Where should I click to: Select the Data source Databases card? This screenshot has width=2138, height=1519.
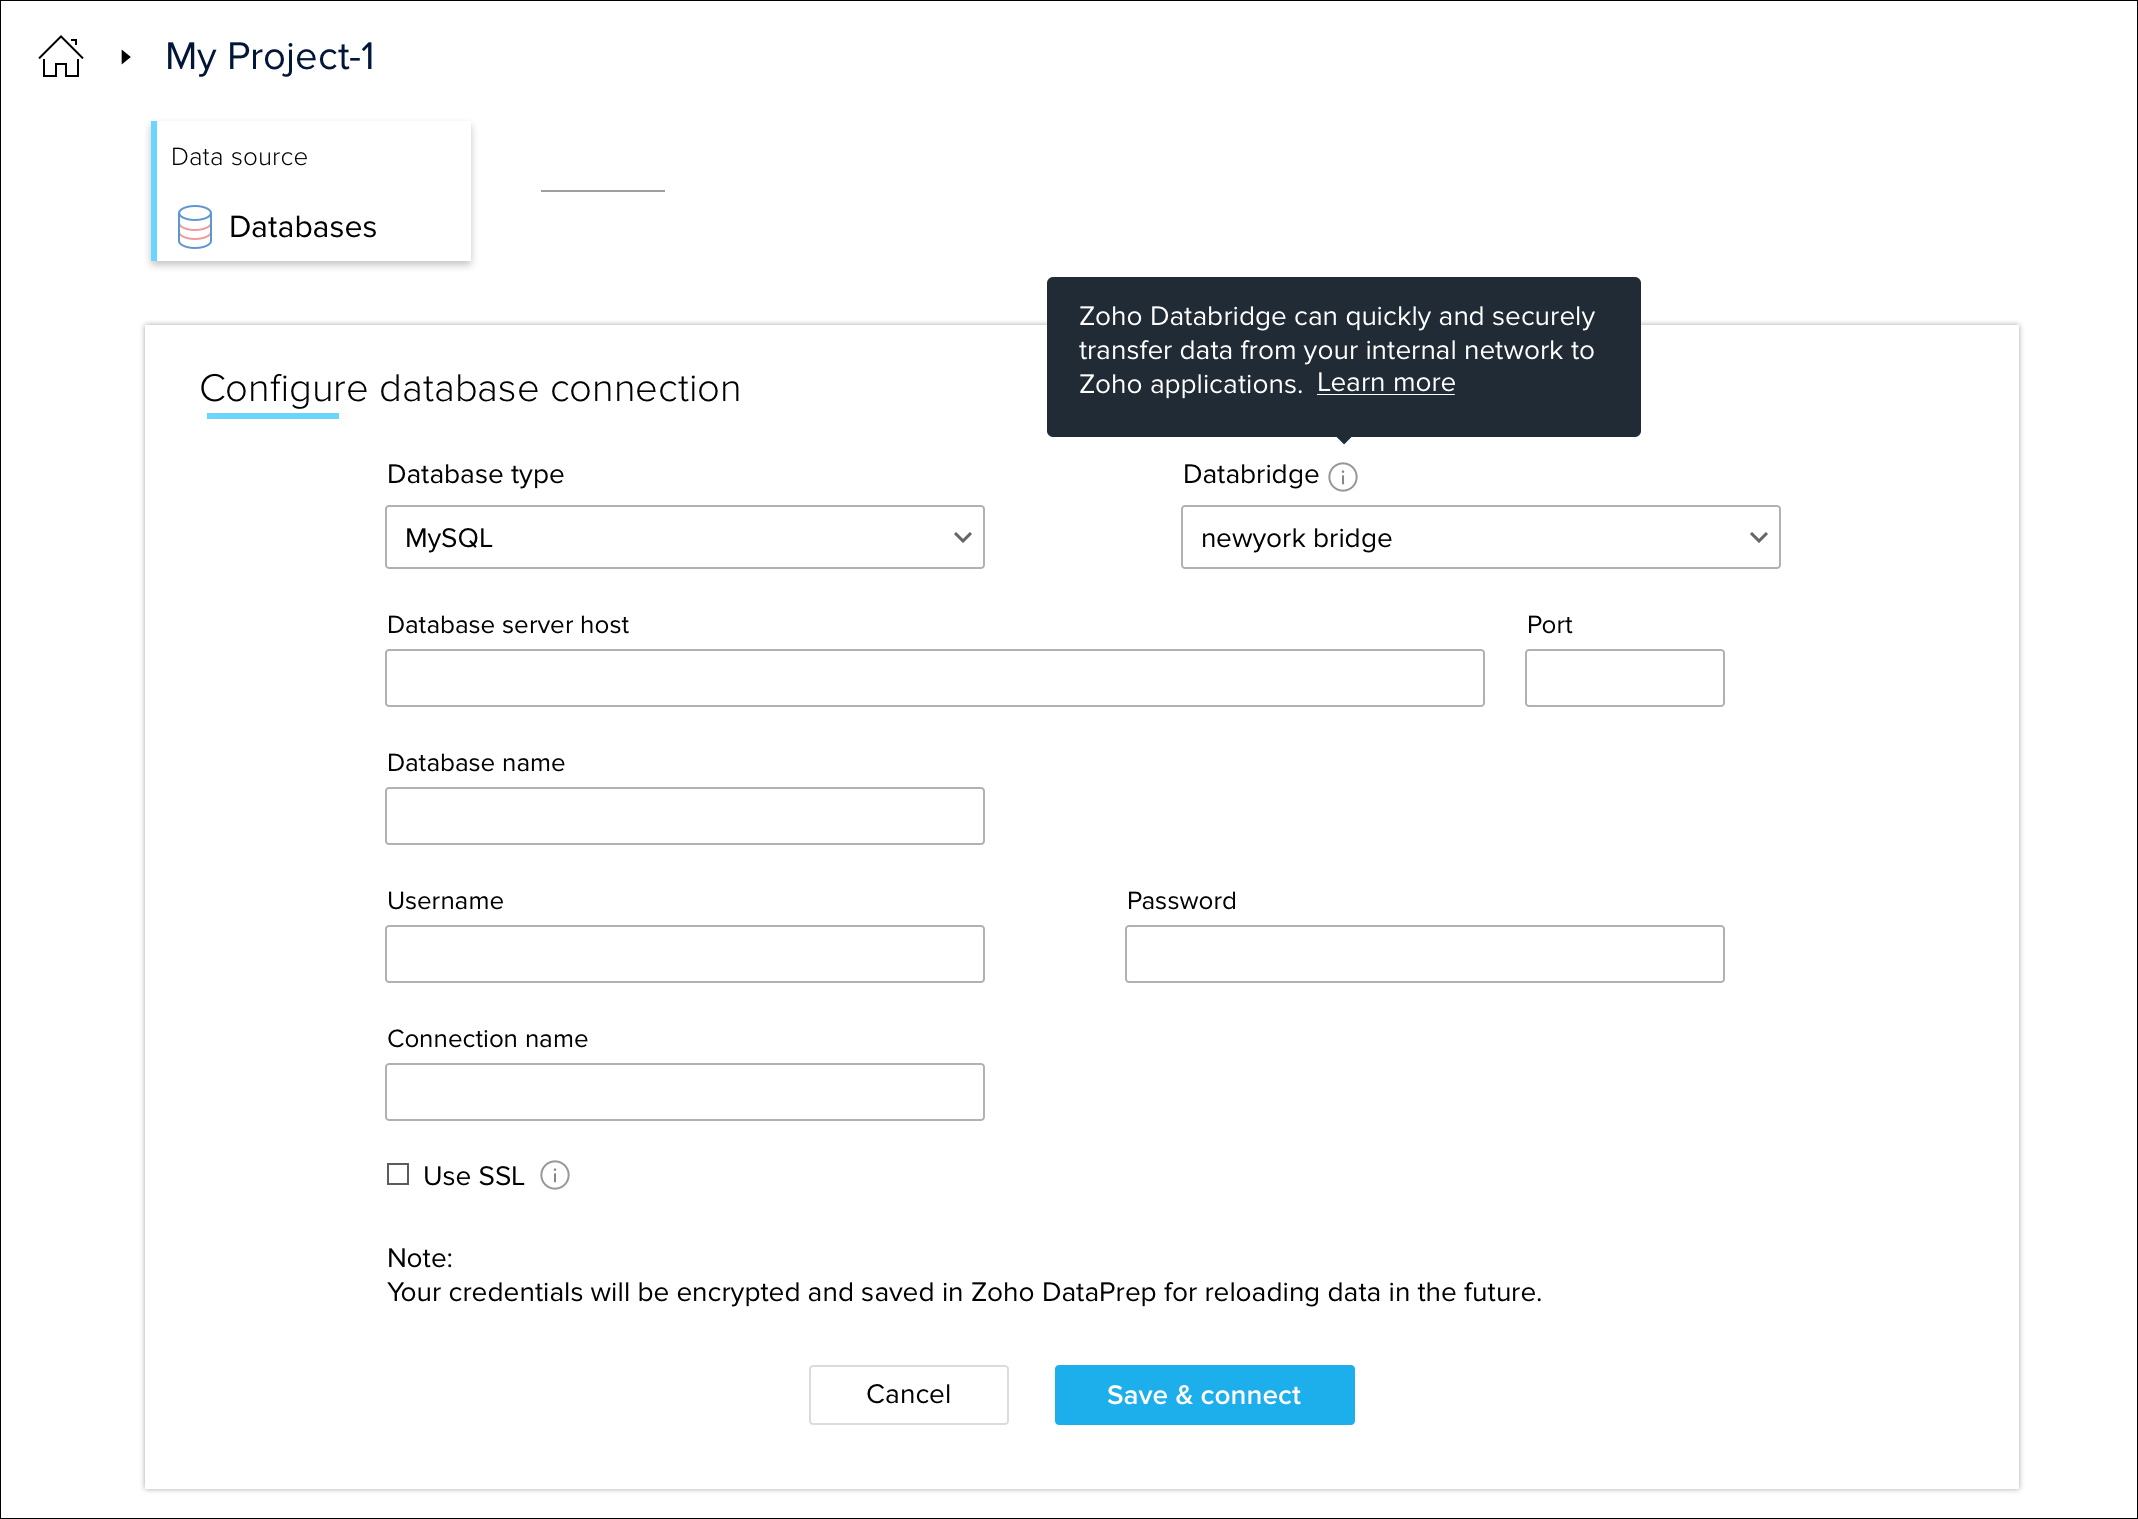[311, 192]
